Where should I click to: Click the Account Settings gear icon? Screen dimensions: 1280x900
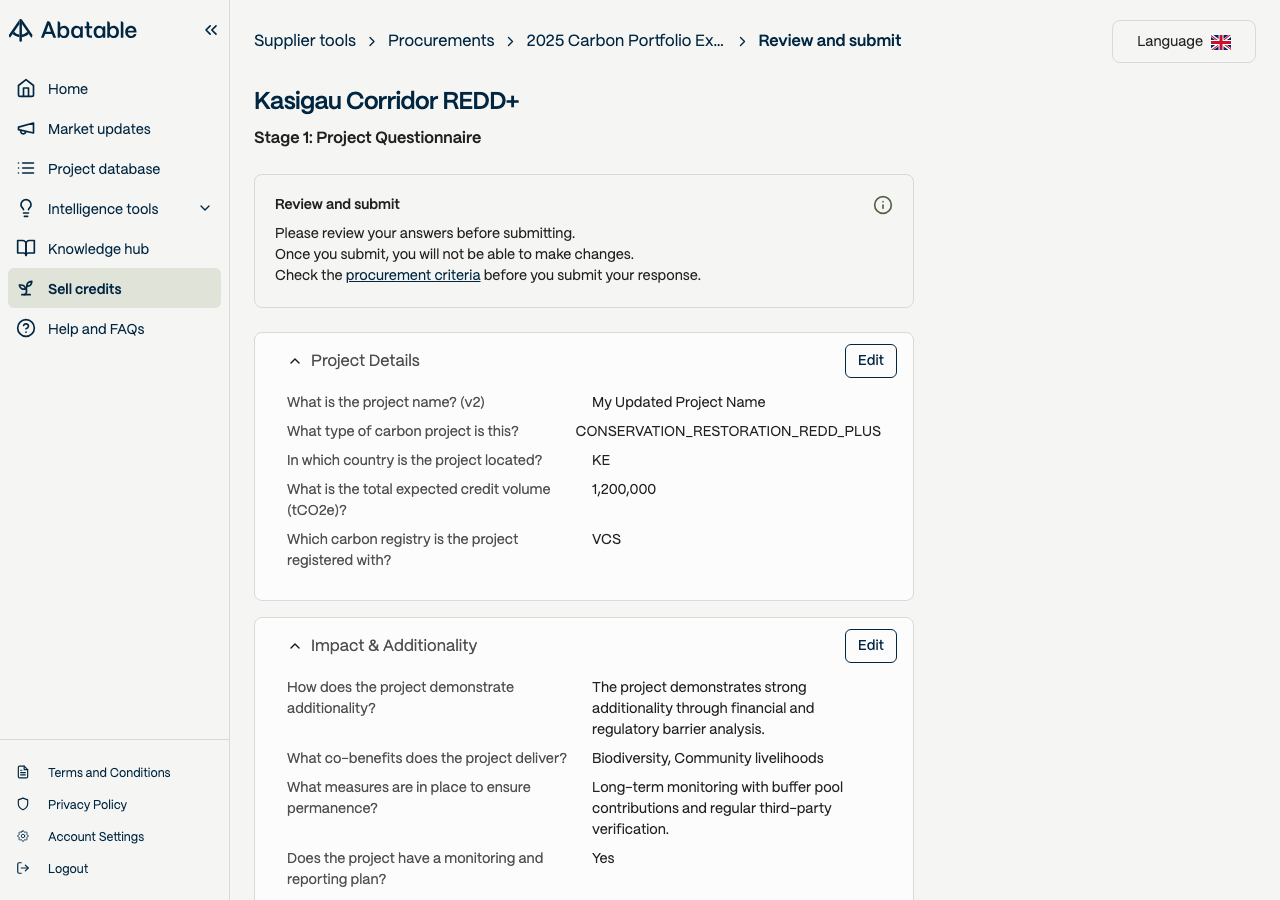pos(23,837)
